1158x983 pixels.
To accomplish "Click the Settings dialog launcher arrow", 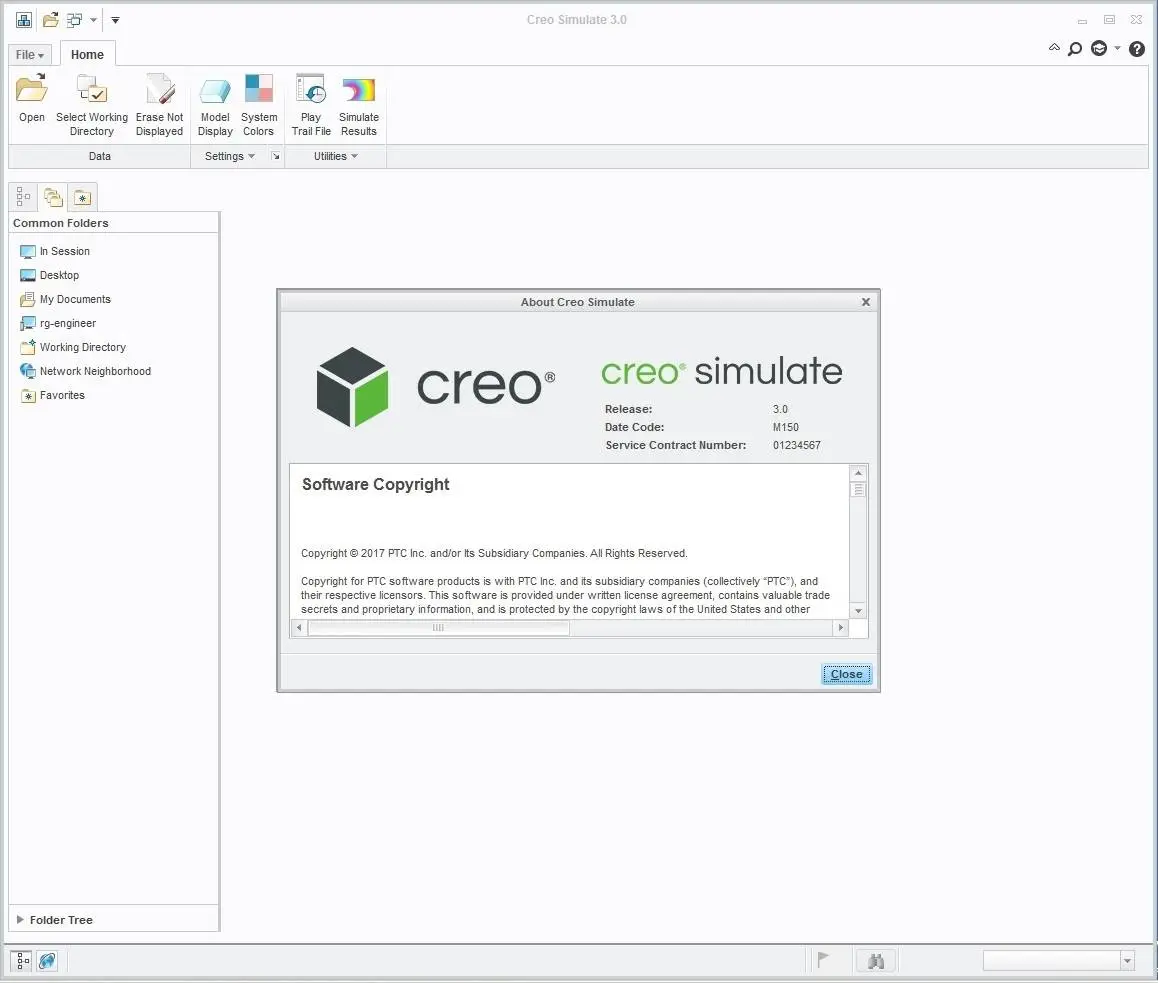I will (x=275, y=157).
